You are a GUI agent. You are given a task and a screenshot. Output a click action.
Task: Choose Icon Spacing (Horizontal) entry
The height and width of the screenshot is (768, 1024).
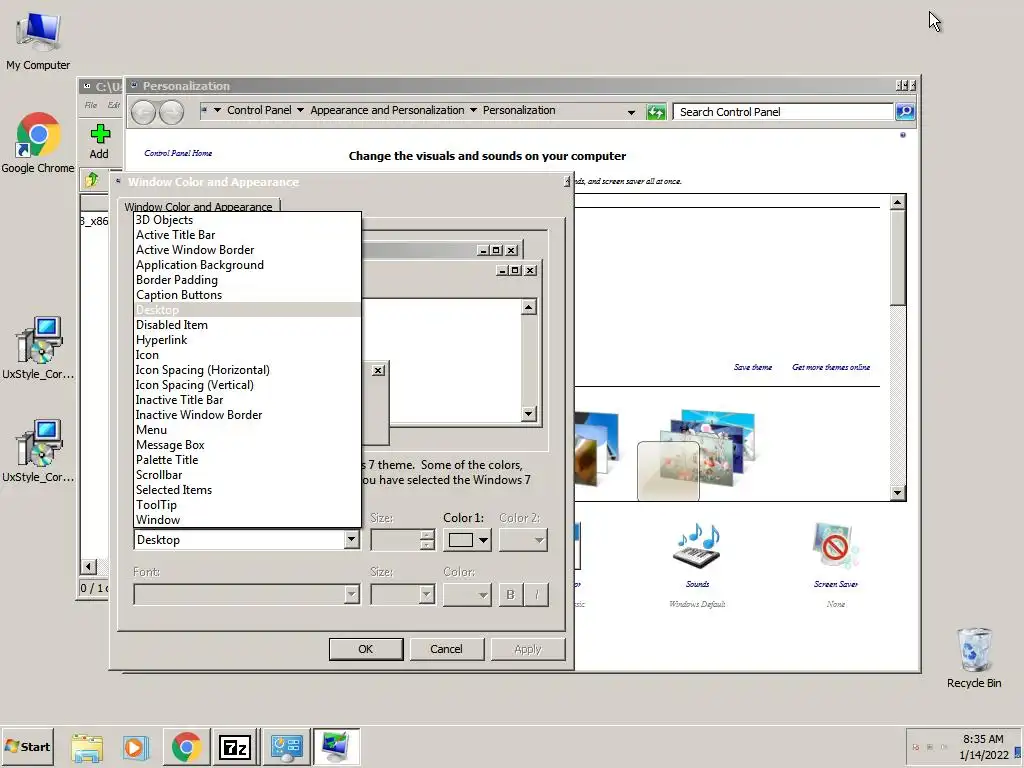coord(247,370)
